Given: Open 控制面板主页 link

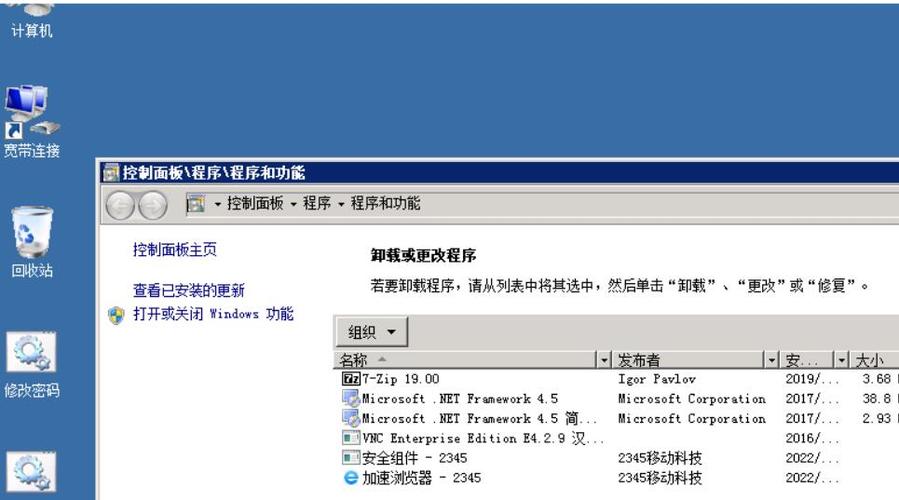Looking at the screenshot, I should (x=175, y=250).
